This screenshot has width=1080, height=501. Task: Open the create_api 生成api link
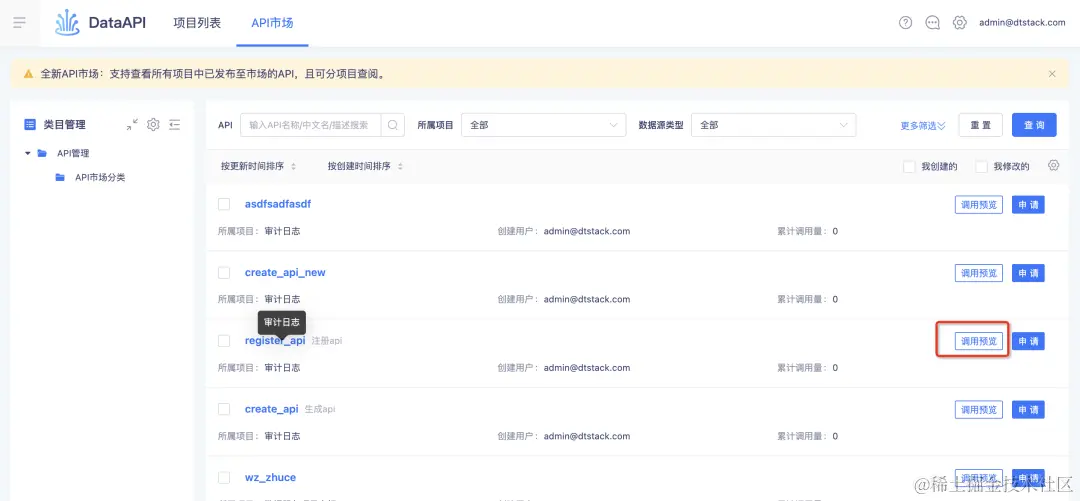[271, 409]
